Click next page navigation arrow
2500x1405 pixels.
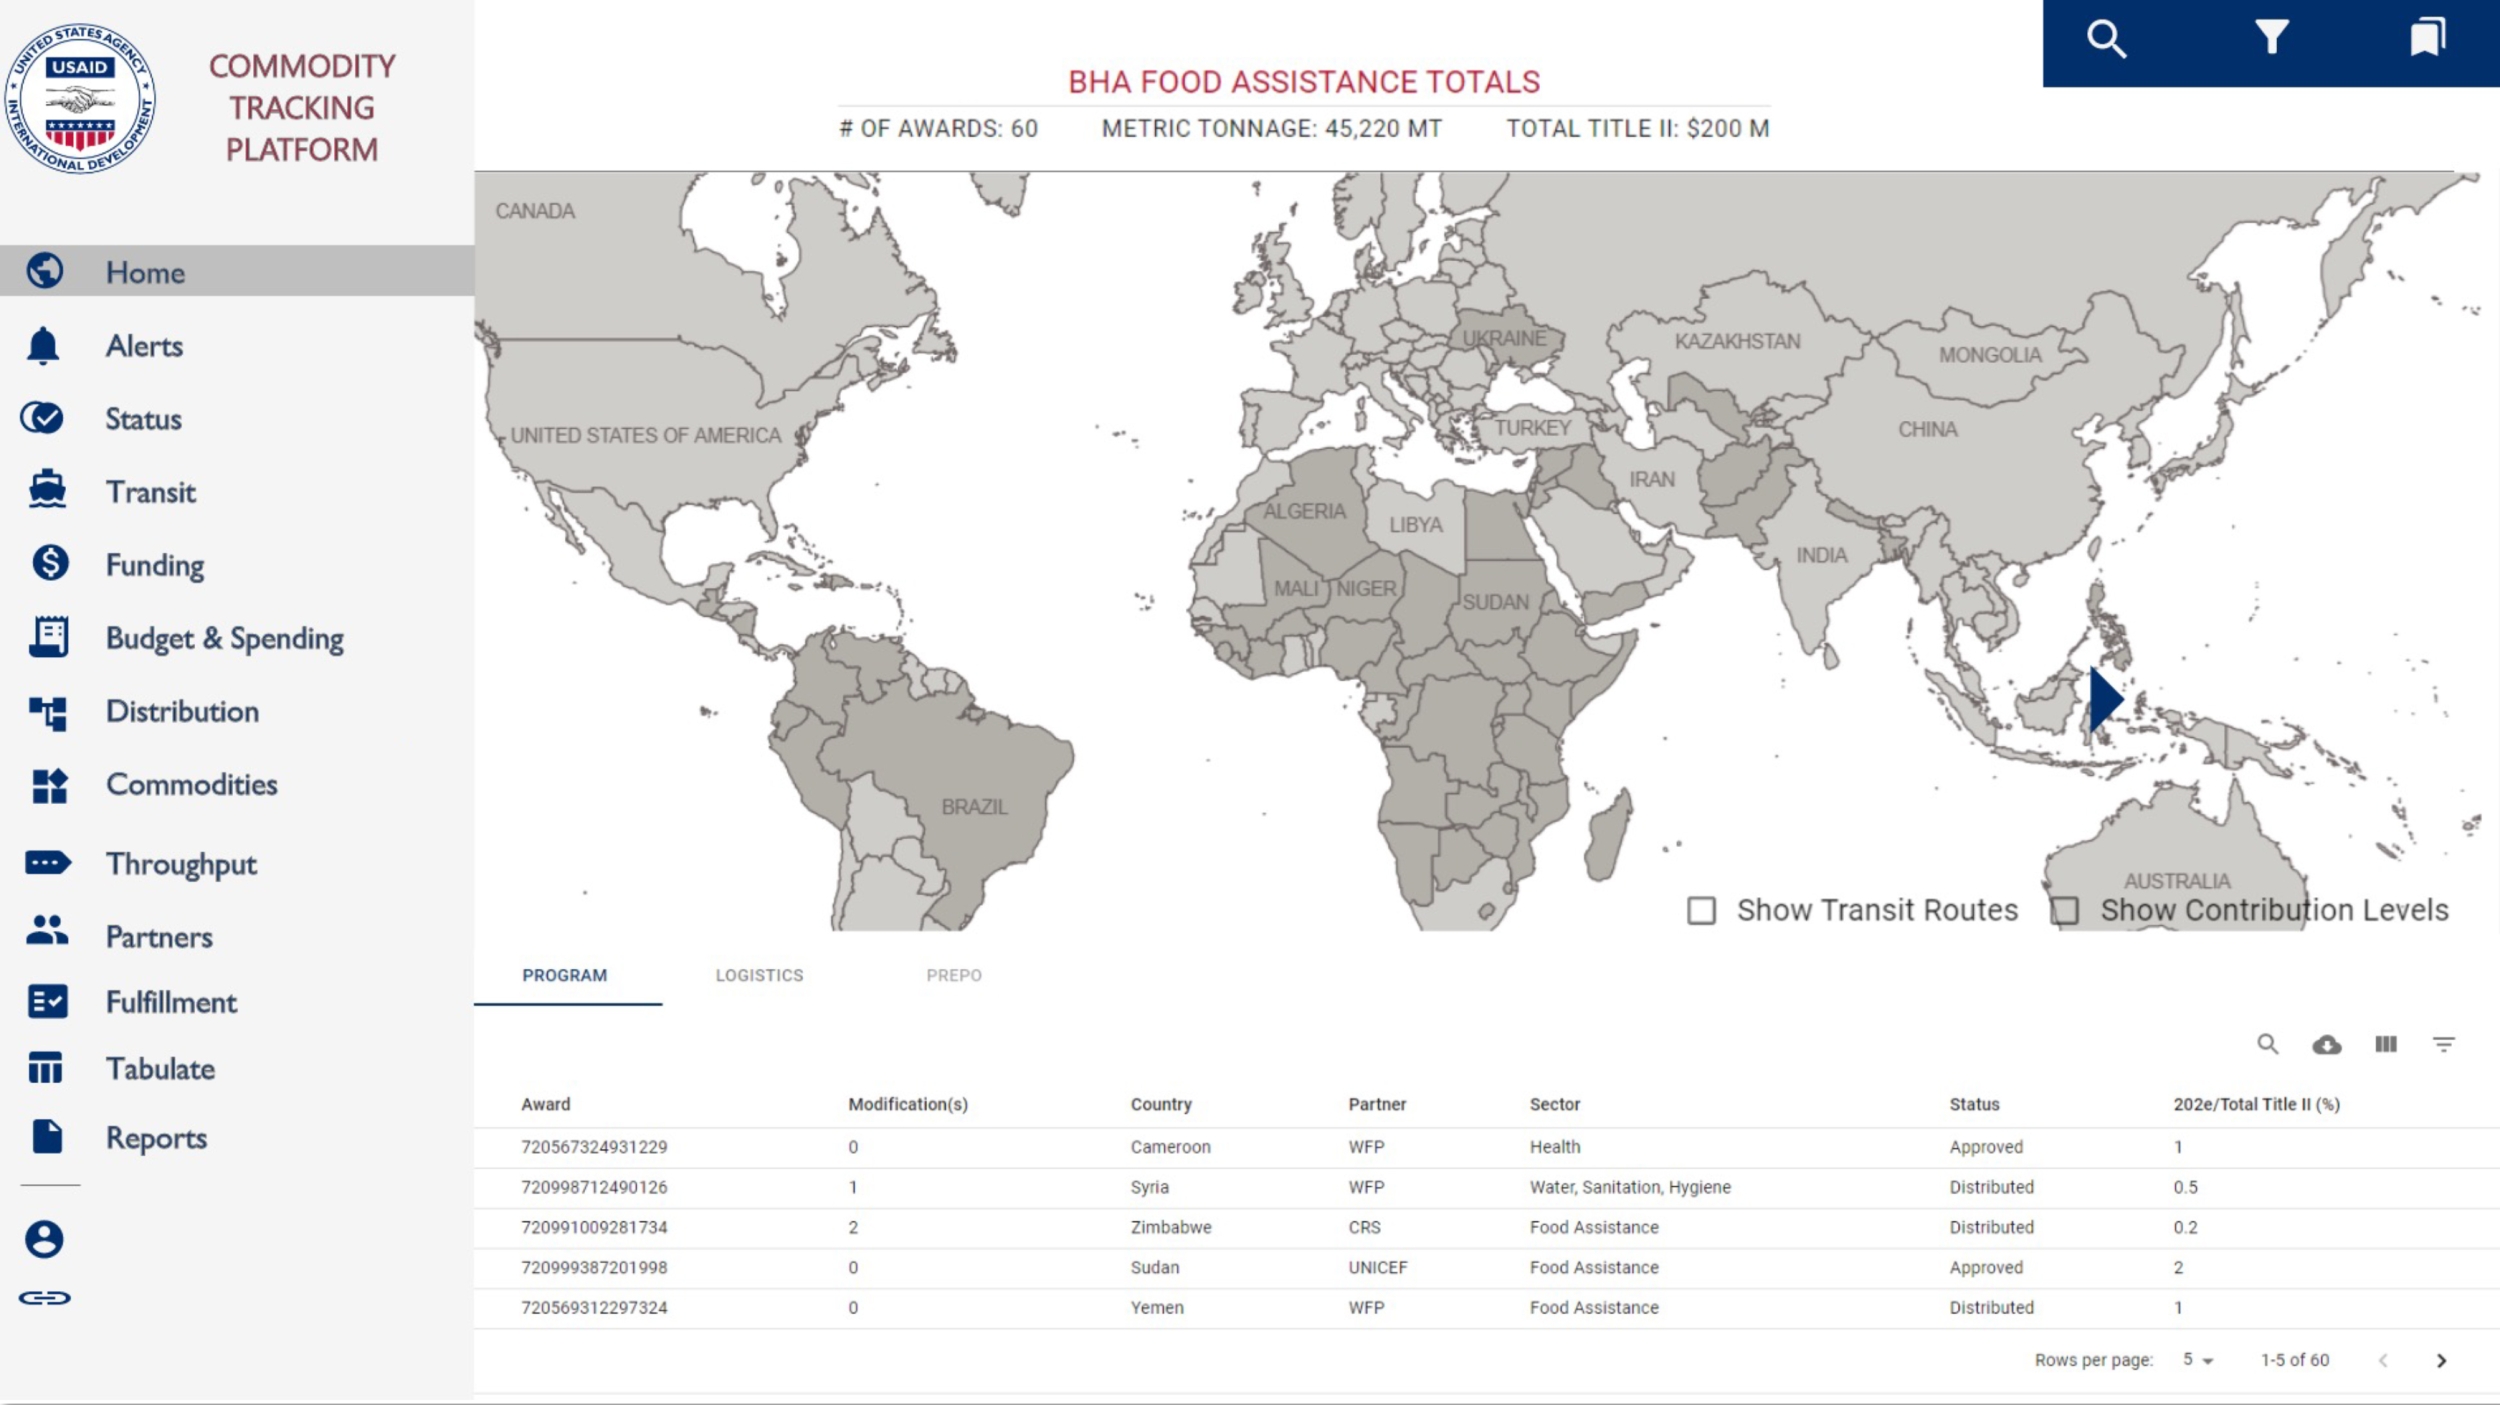click(2442, 1359)
